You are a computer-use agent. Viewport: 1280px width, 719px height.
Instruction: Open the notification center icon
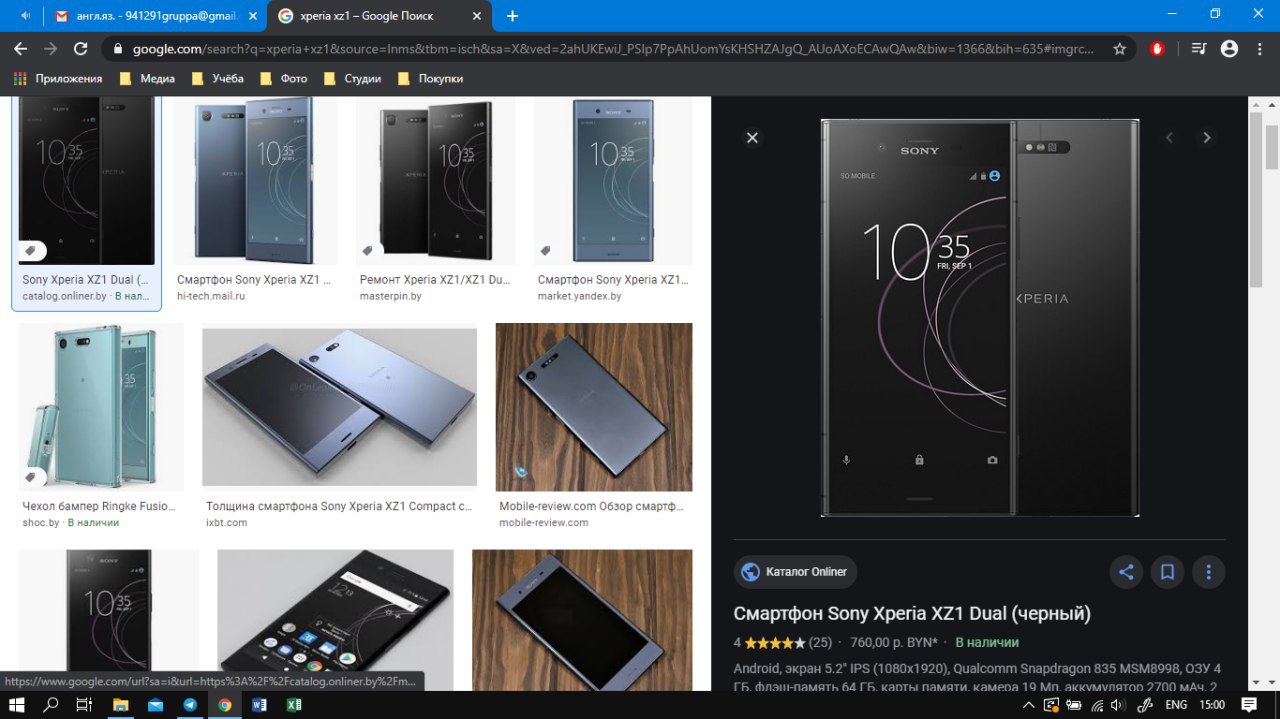(1249, 705)
